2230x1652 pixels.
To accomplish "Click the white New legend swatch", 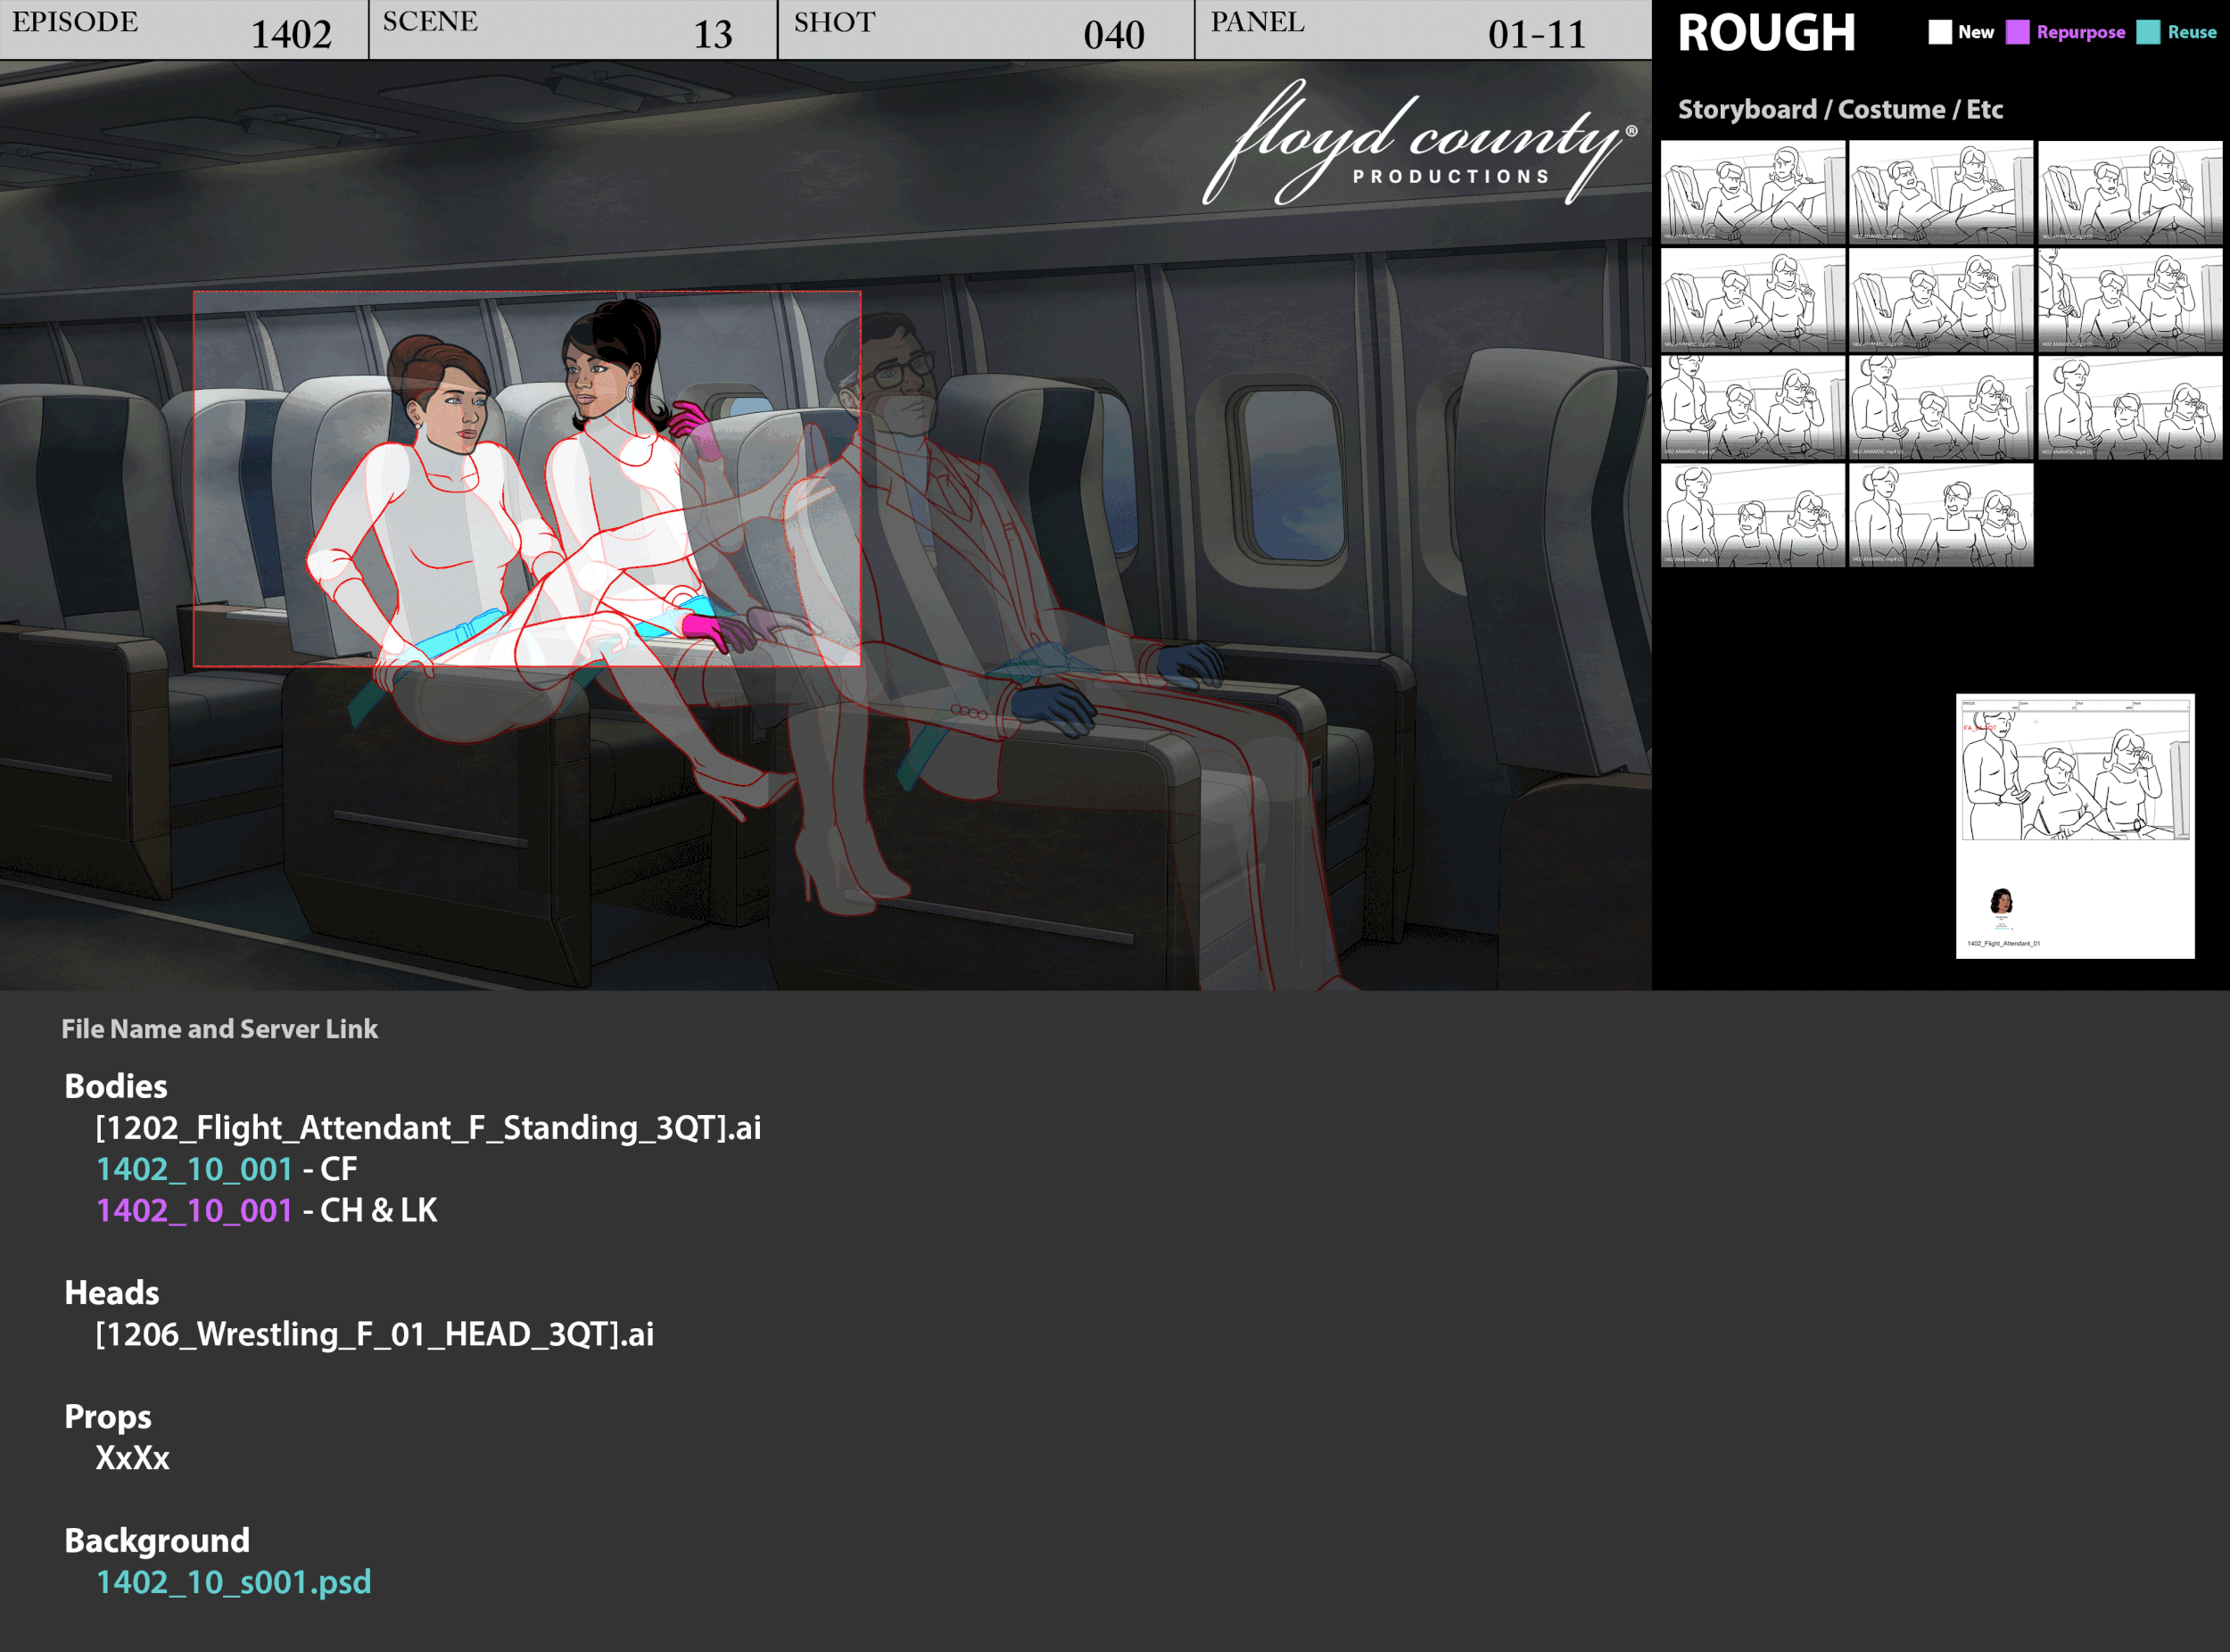I will point(1940,32).
